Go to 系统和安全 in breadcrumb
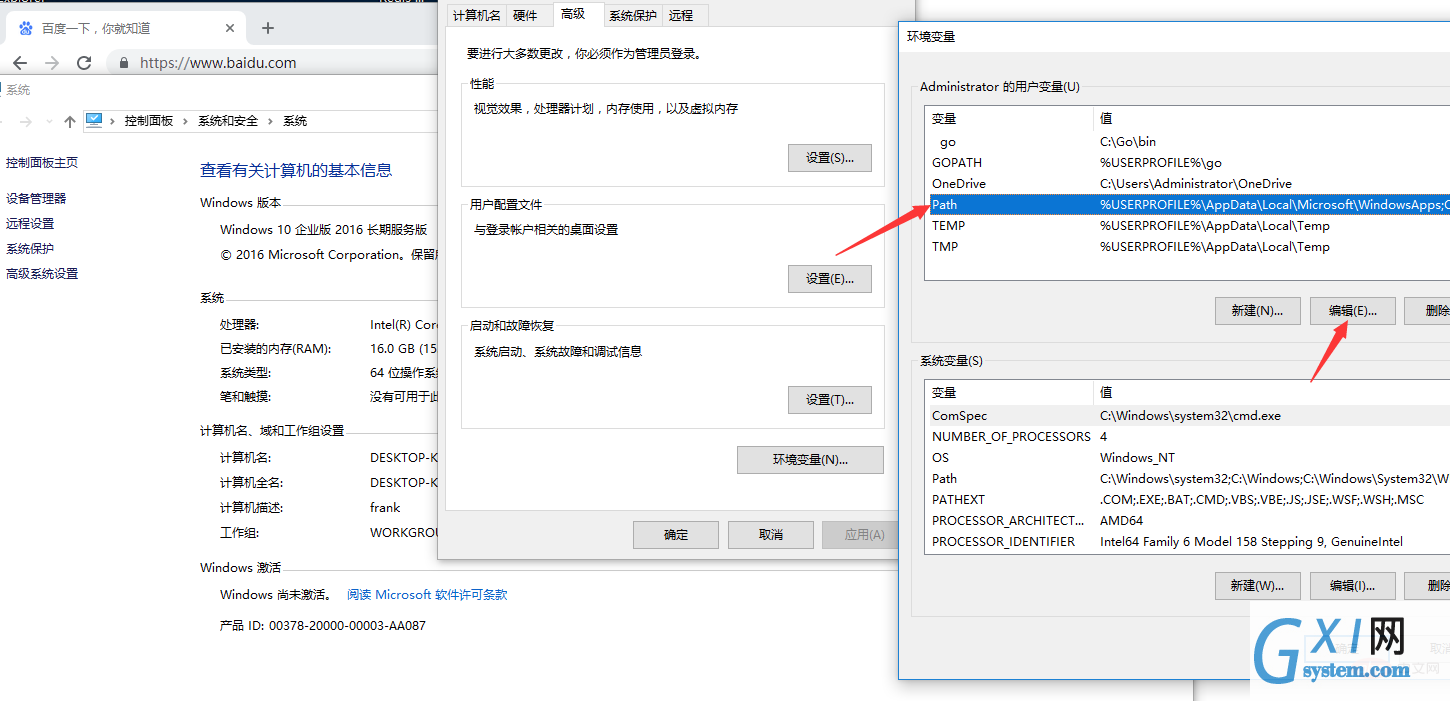Image resolution: width=1450 pixels, height=701 pixels. pos(228,121)
